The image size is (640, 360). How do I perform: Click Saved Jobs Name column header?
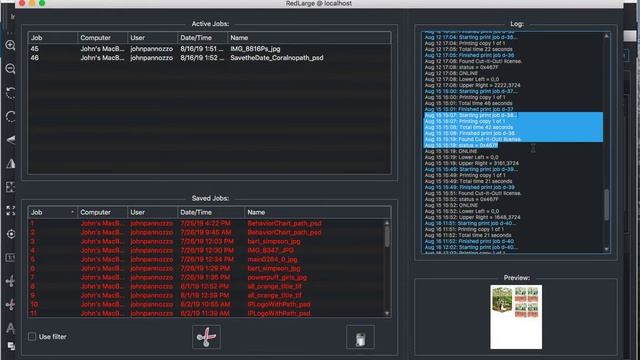[x=318, y=212]
